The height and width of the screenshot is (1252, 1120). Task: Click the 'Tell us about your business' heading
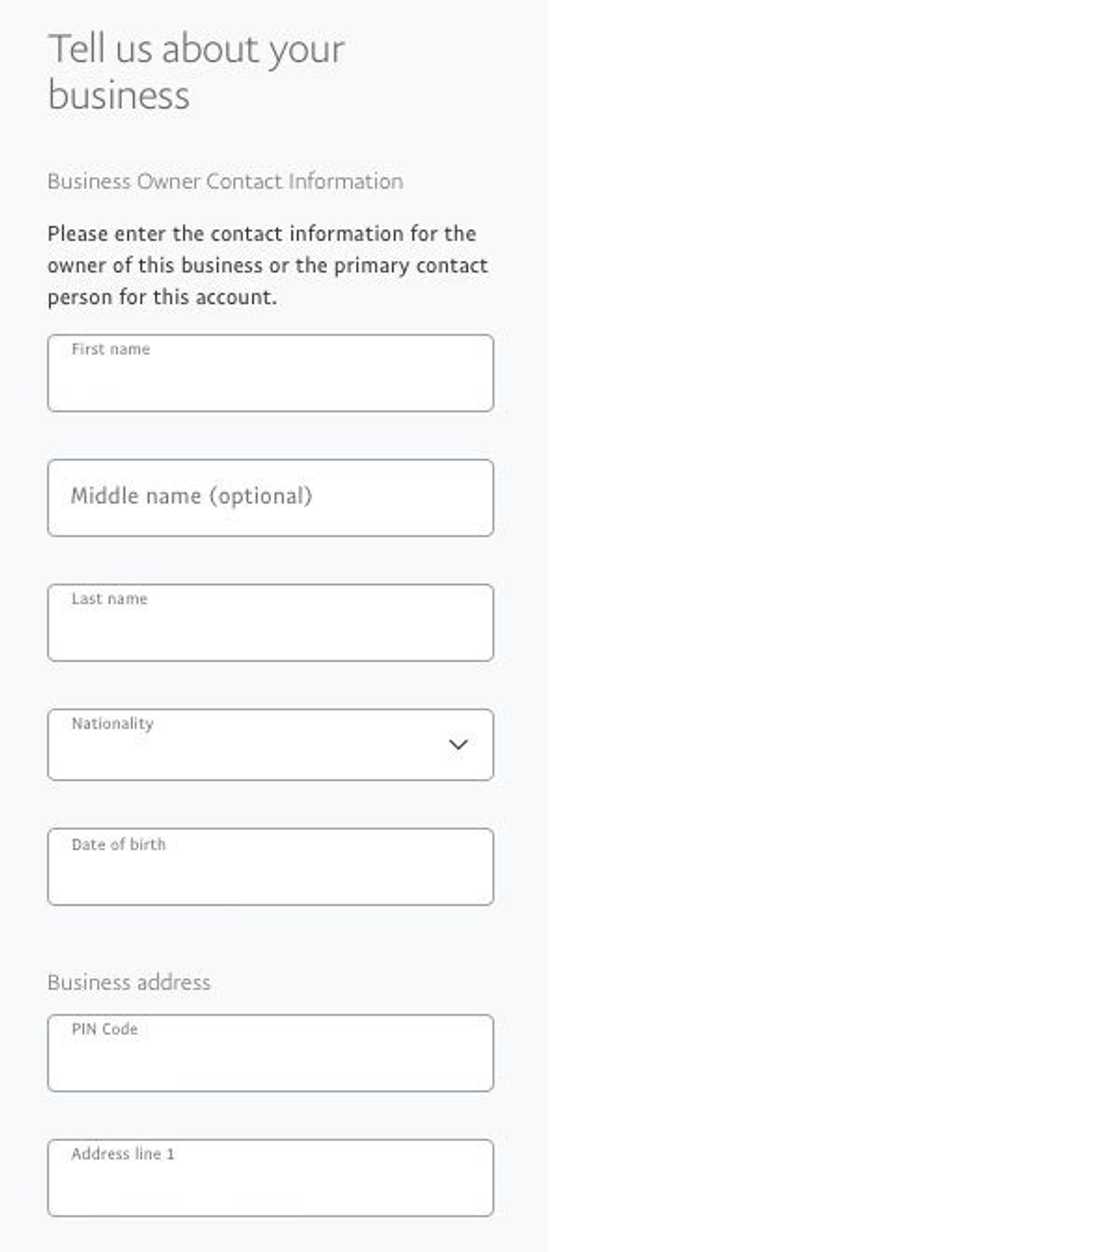[x=196, y=70]
